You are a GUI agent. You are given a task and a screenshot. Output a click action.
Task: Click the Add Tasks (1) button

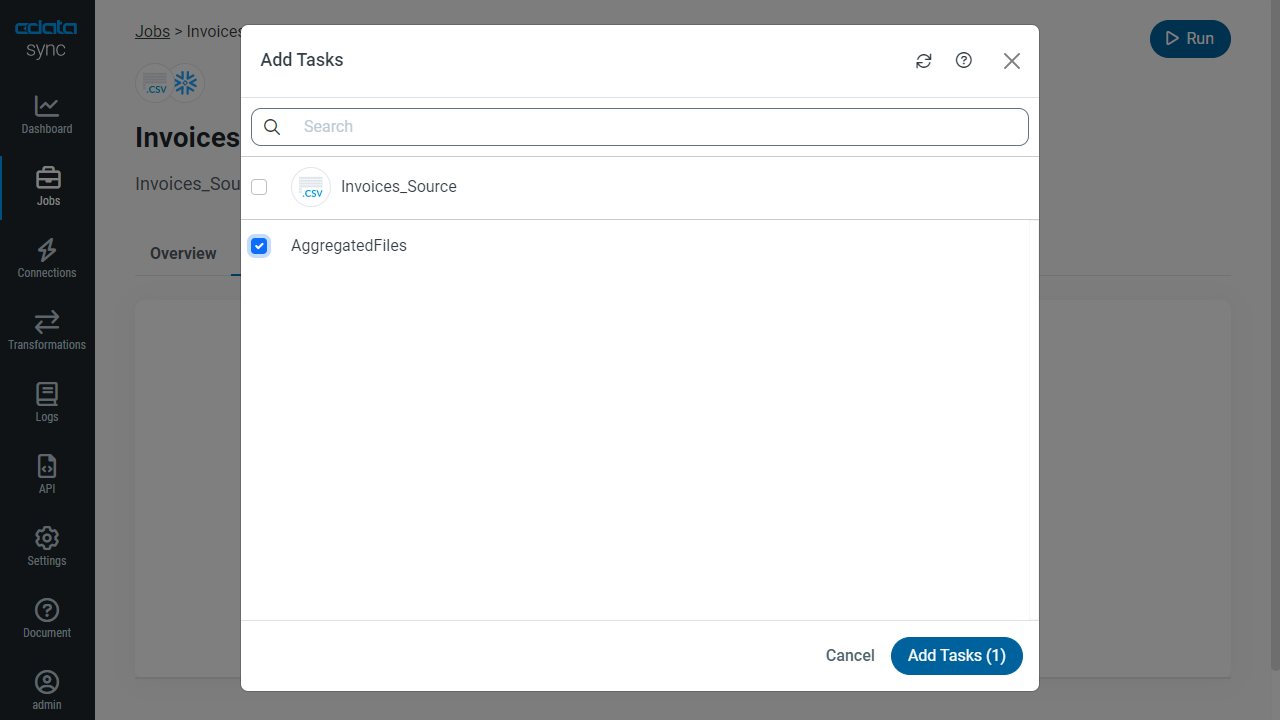pyautogui.click(x=956, y=656)
